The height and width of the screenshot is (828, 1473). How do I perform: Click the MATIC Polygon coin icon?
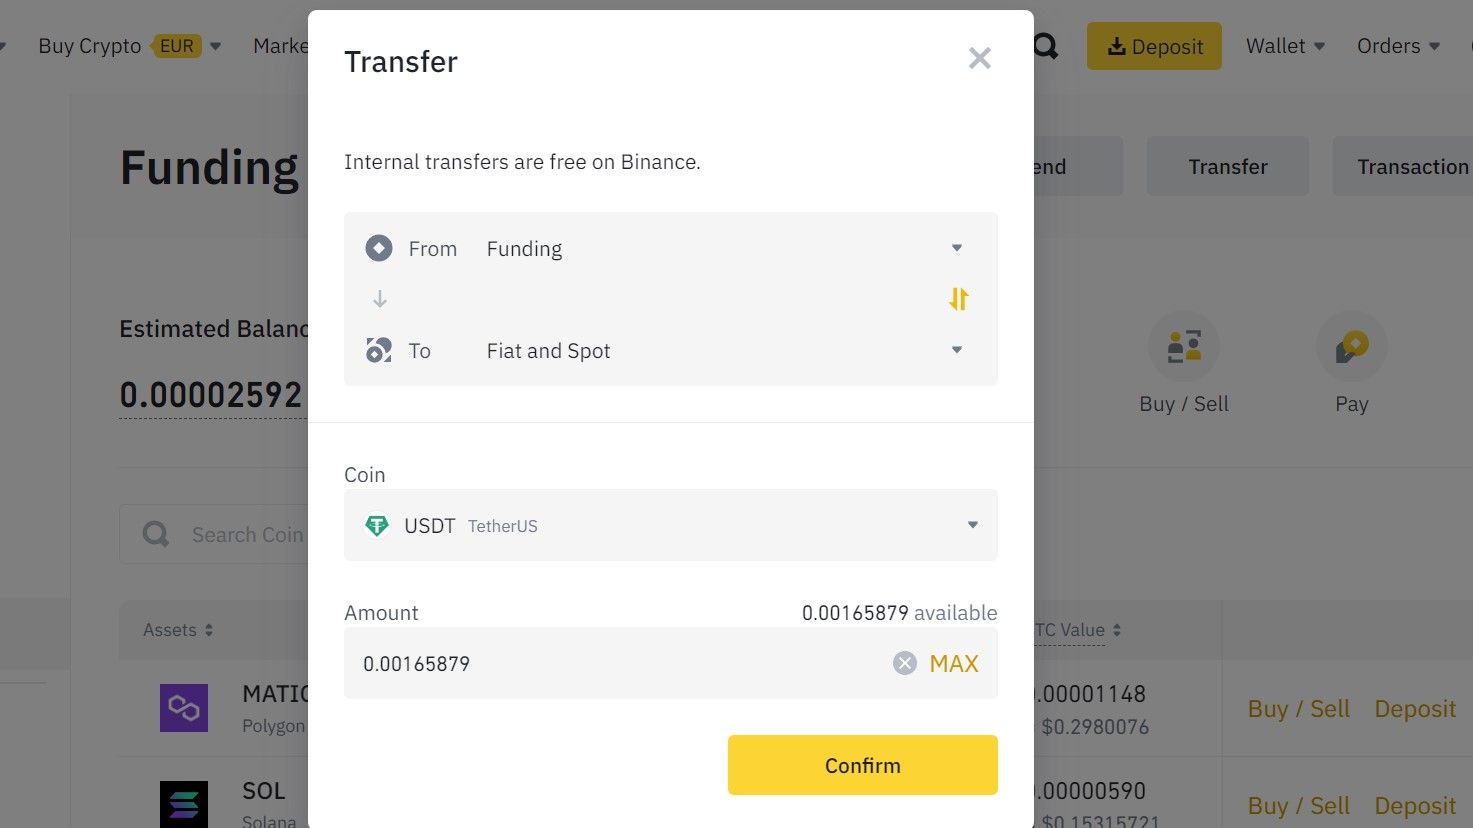(x=184, y=708)
